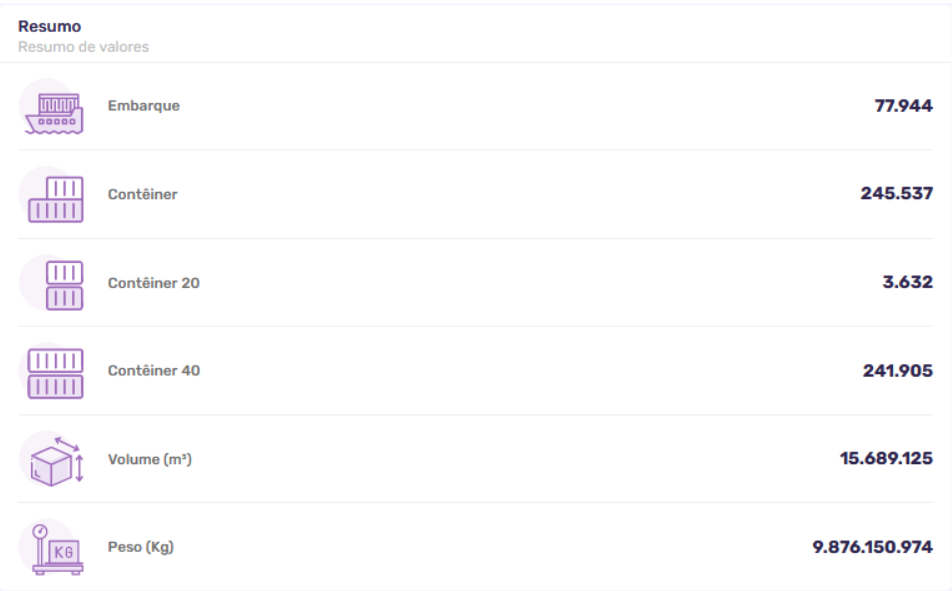This screenshot has height=591, width=952.
Task: Click the Resumo de valores subtitle
Action: tap(83, 47)
